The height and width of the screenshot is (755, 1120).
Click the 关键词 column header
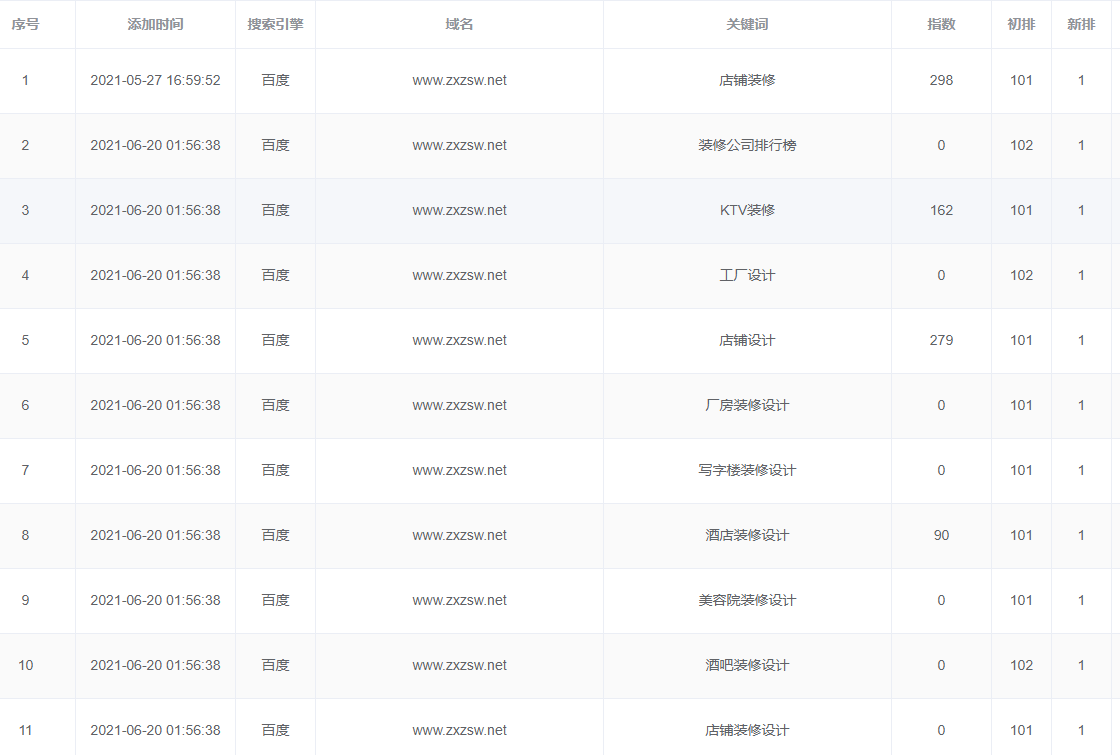747,24
